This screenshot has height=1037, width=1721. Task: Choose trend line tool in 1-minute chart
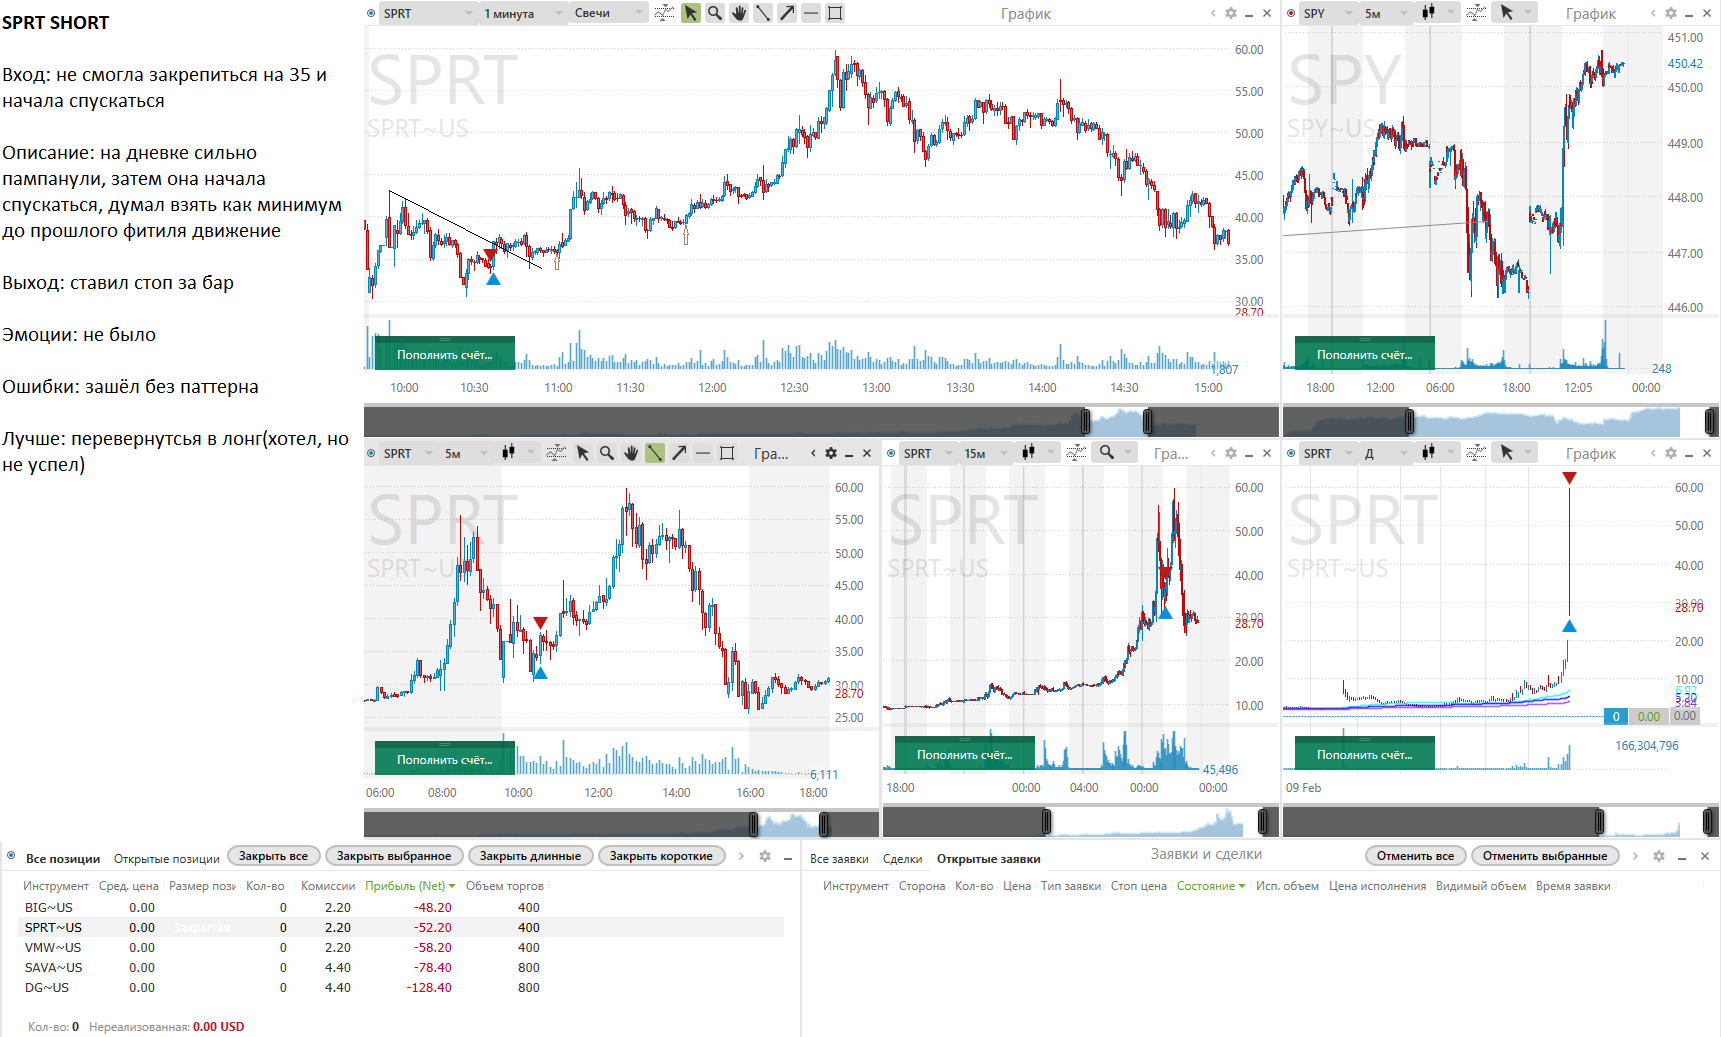click(762, 13)
